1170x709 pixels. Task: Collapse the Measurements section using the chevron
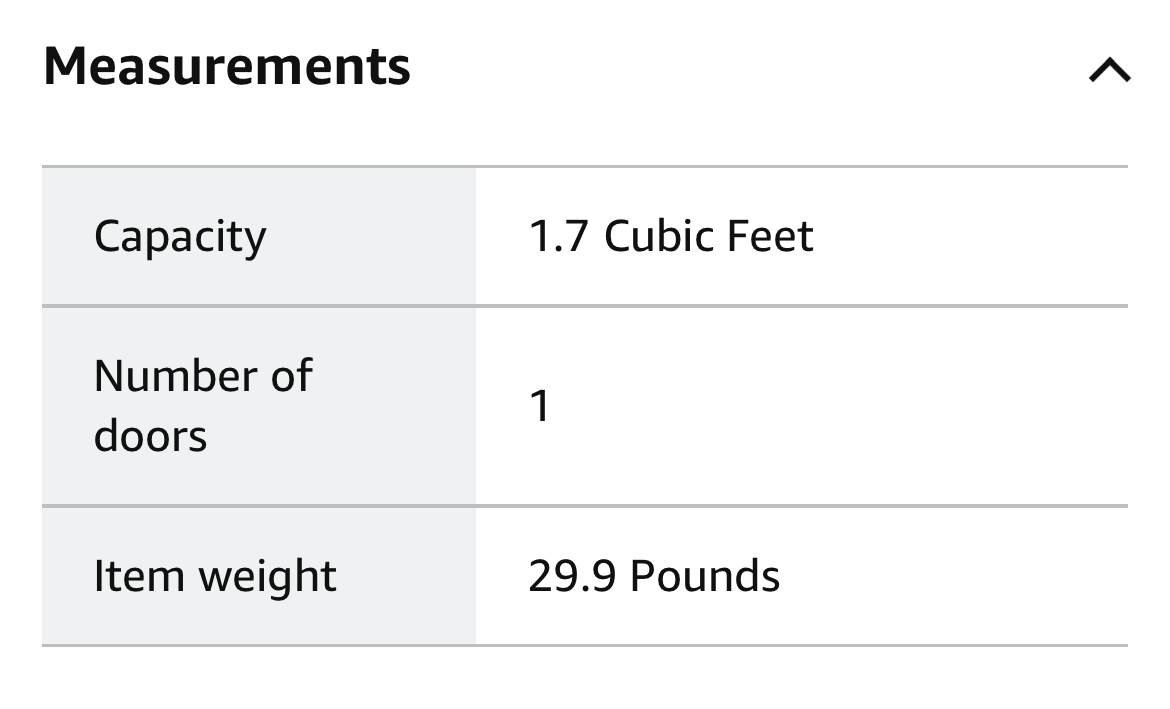(x=1109, y=70)
